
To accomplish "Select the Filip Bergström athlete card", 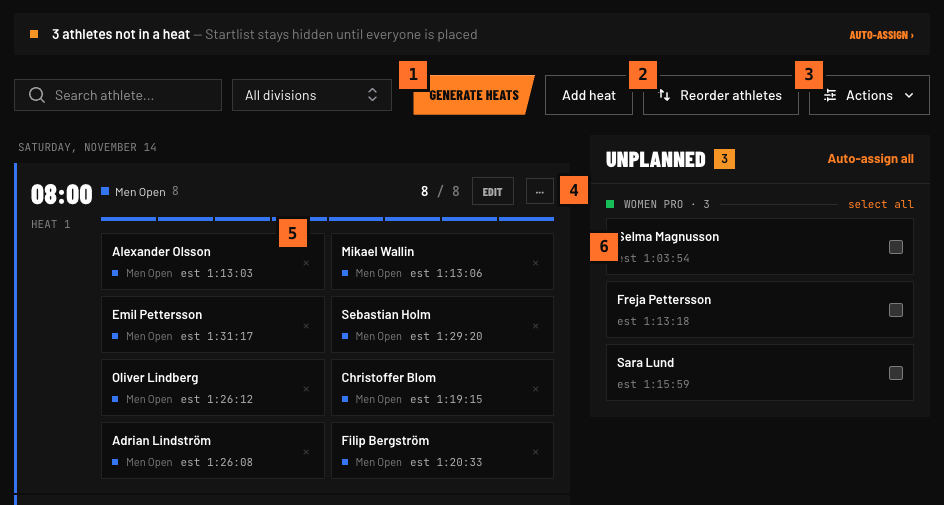I will click(442, 451).
